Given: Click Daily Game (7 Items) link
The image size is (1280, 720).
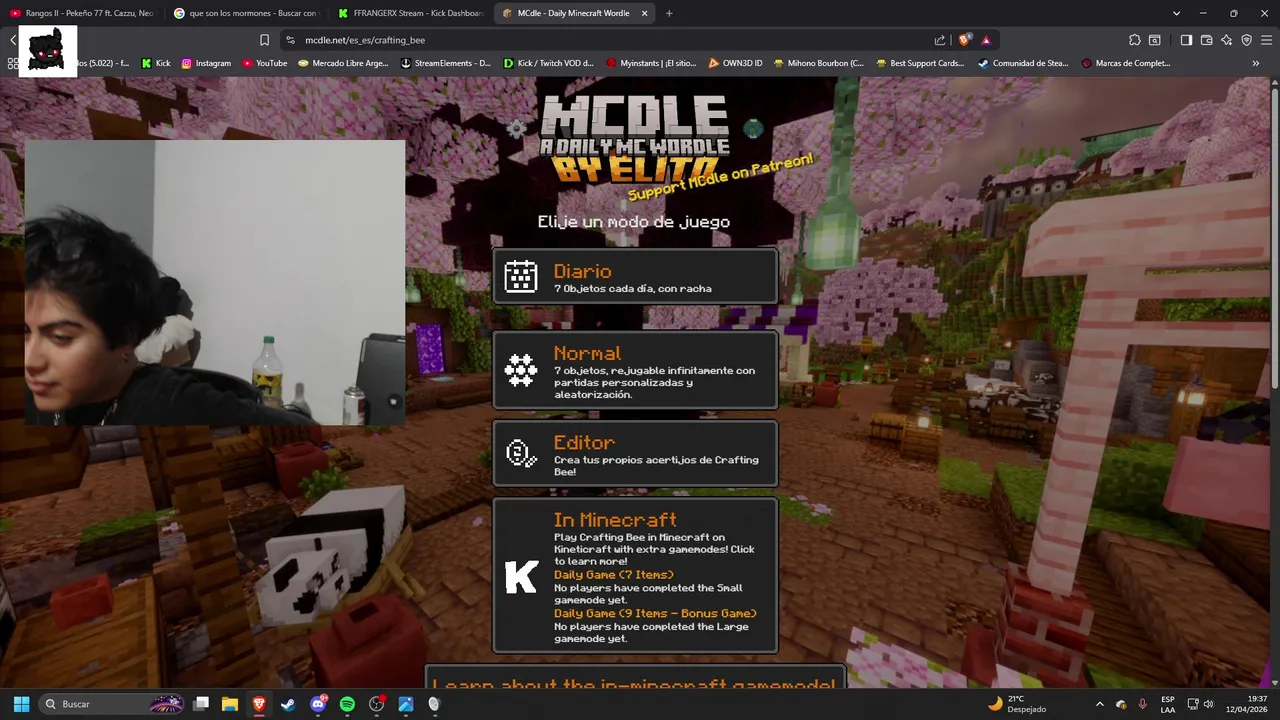Looking at the screenshot, I should click(614, 575).
